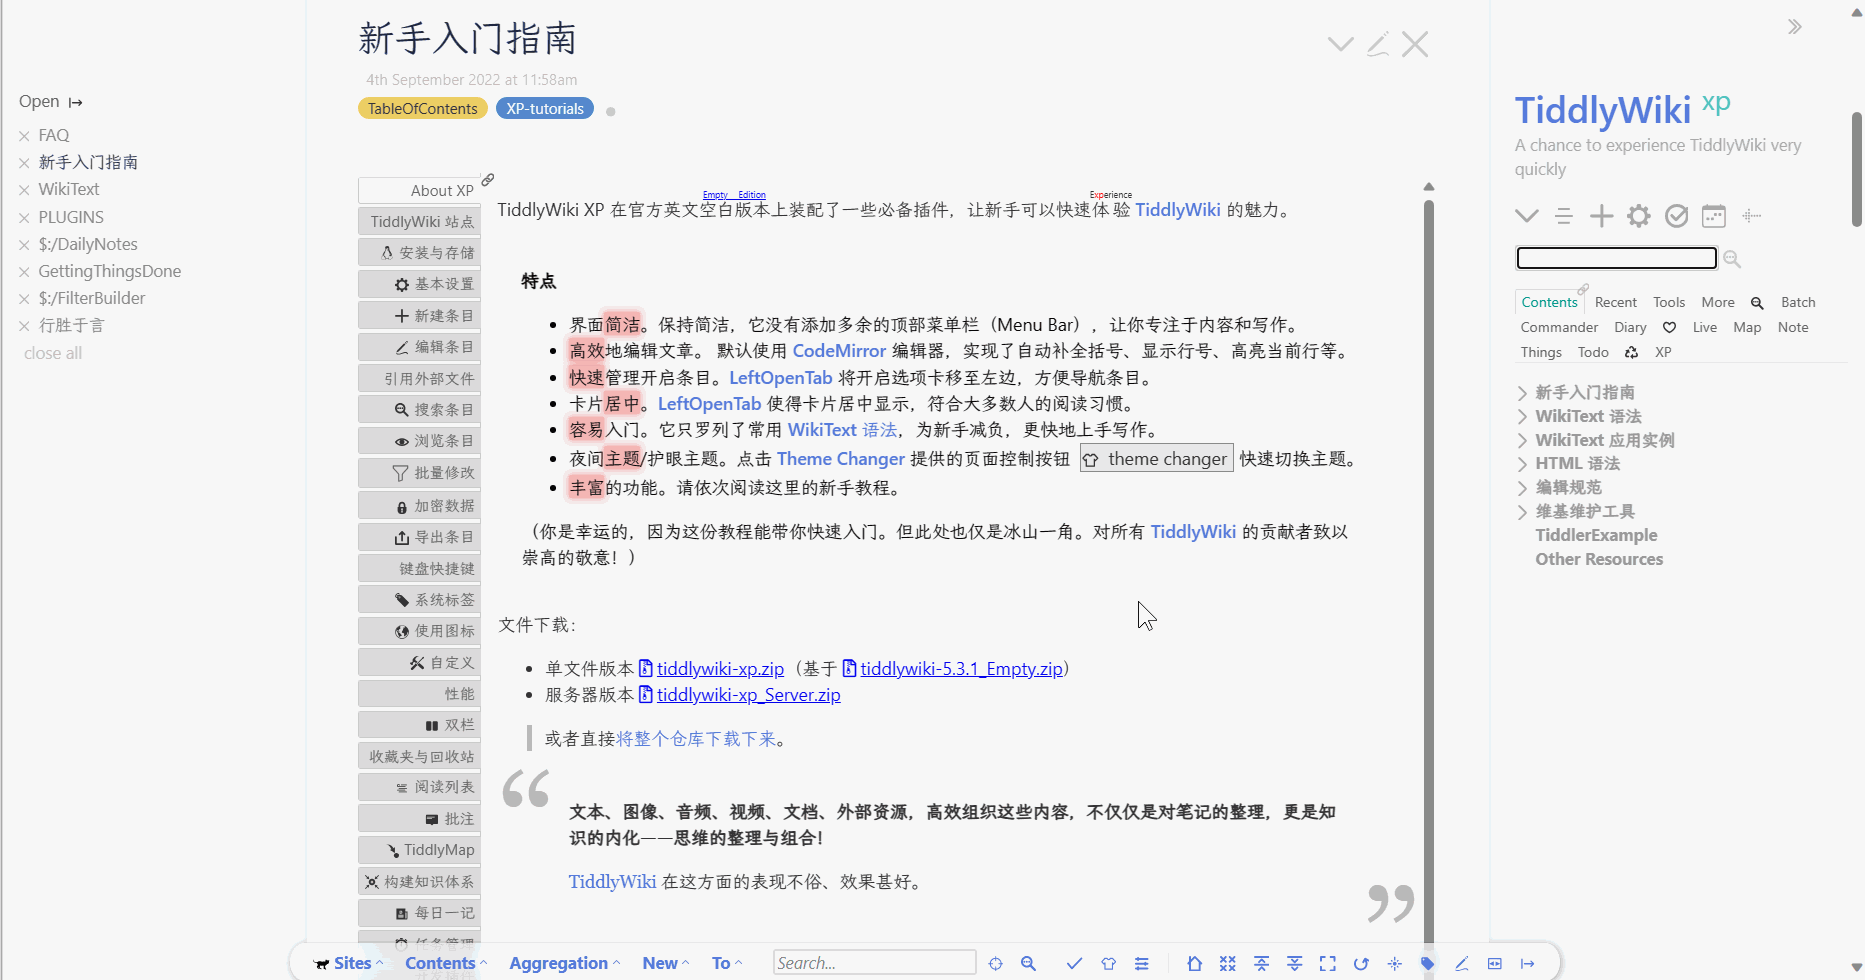Click the edit pencil icon of the tiddler

coord(1378,44)
